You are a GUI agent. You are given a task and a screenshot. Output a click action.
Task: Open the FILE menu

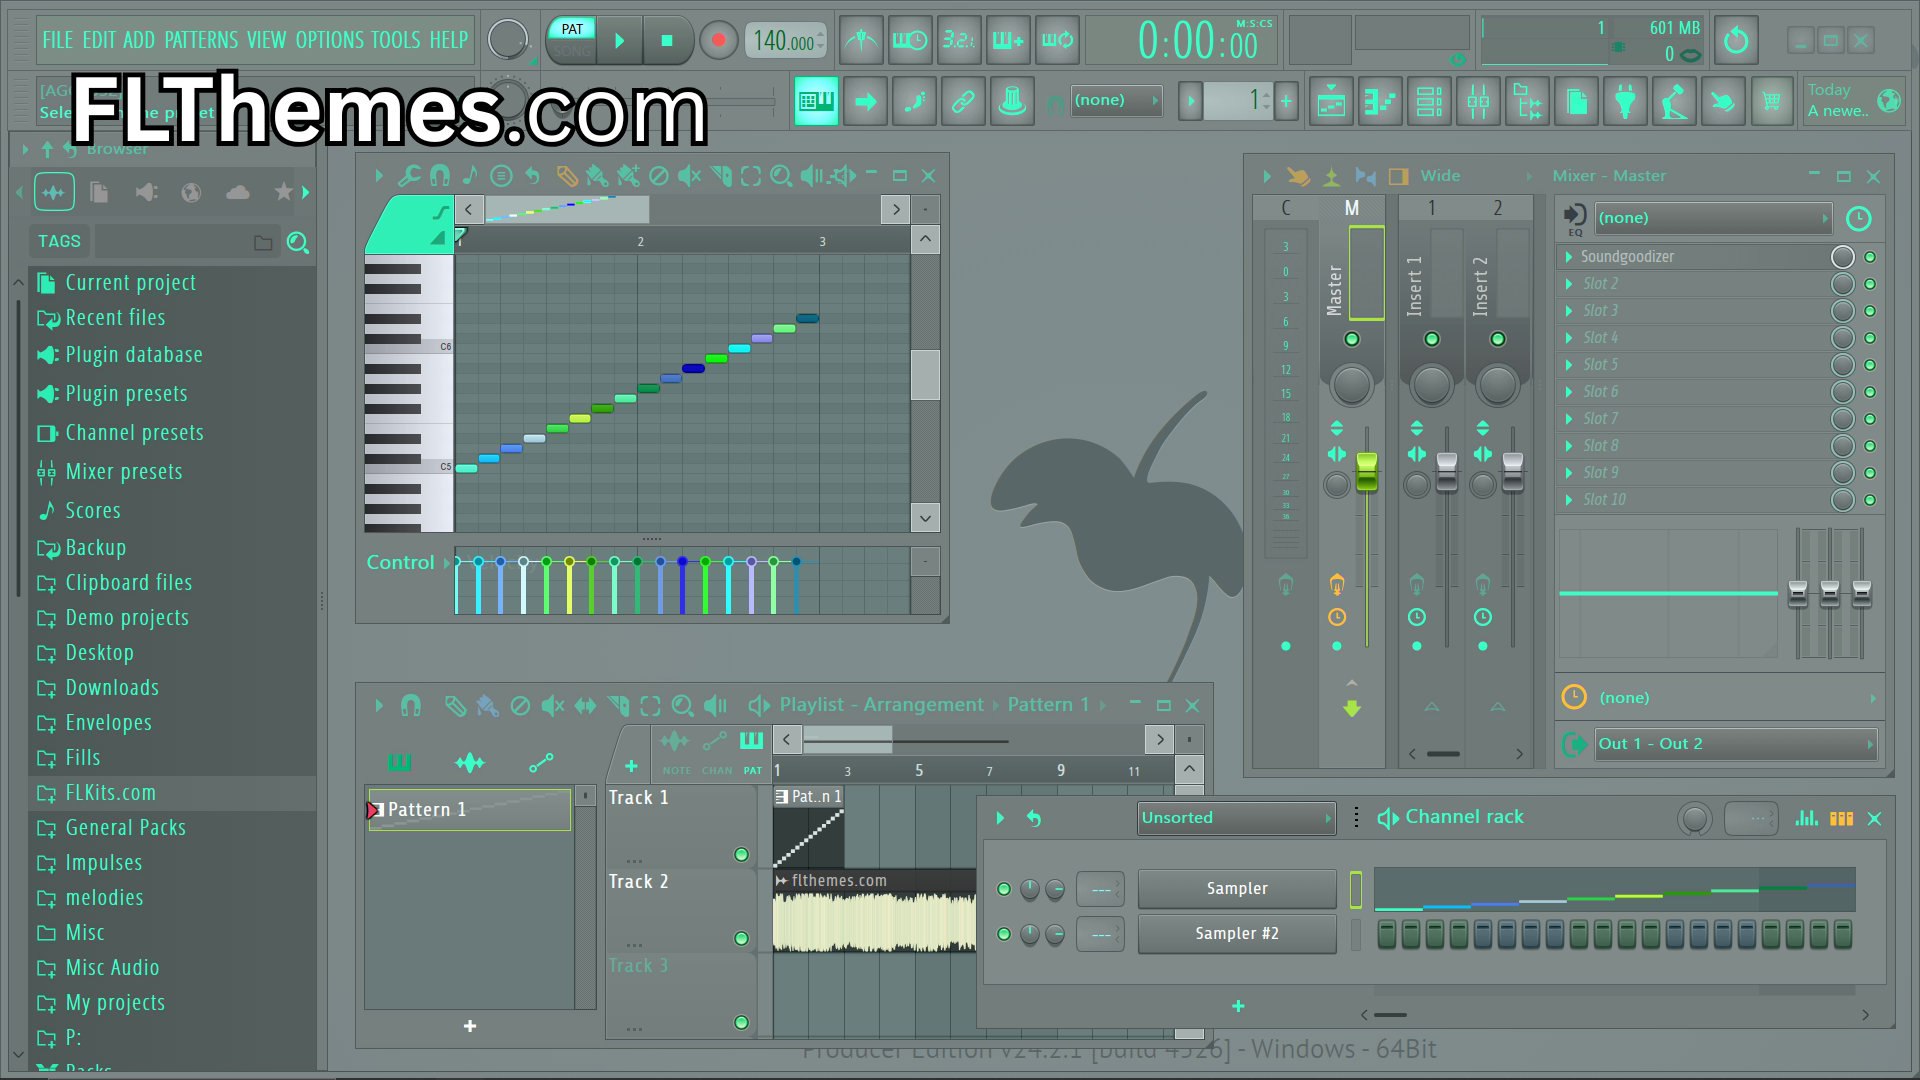(x=57, y=40)
